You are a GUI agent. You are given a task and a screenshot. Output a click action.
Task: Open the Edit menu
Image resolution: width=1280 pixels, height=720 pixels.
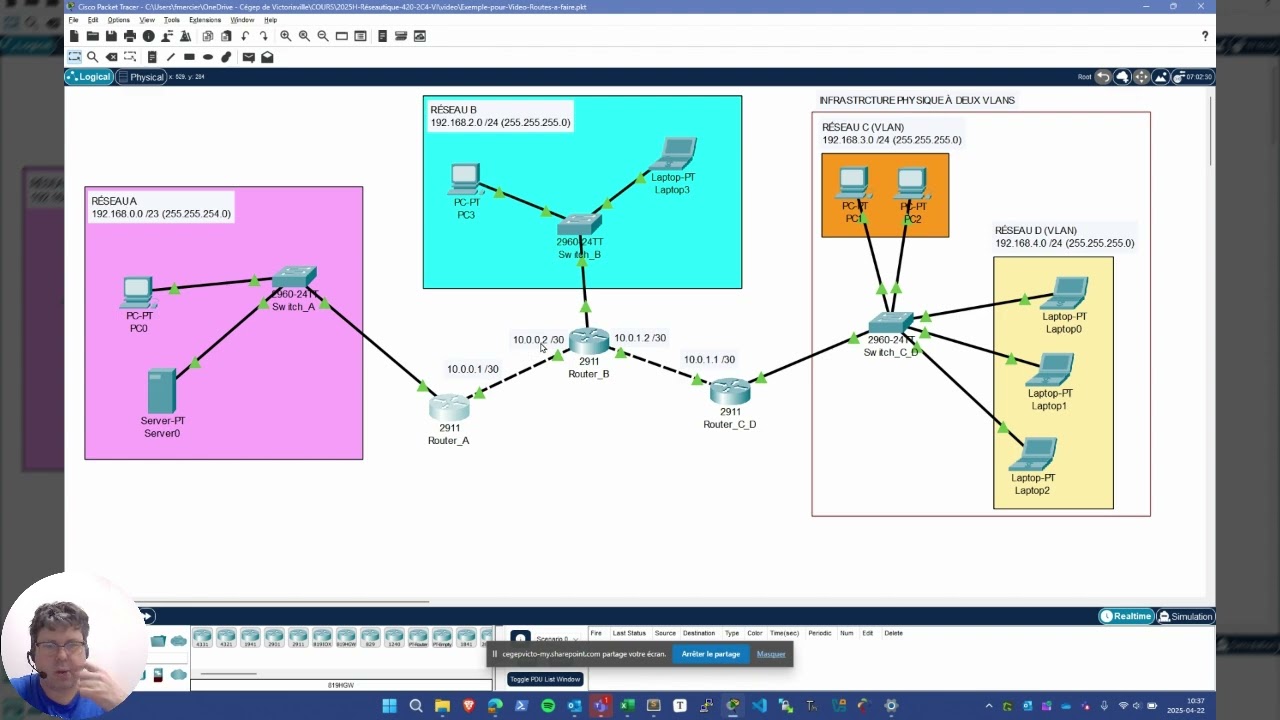(92, 20)
